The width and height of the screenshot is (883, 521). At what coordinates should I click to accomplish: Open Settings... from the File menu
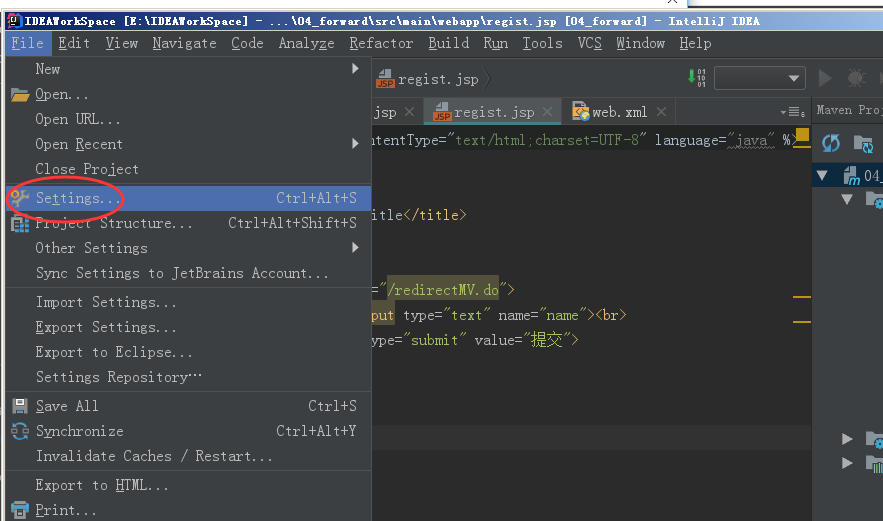pos(188,198)
